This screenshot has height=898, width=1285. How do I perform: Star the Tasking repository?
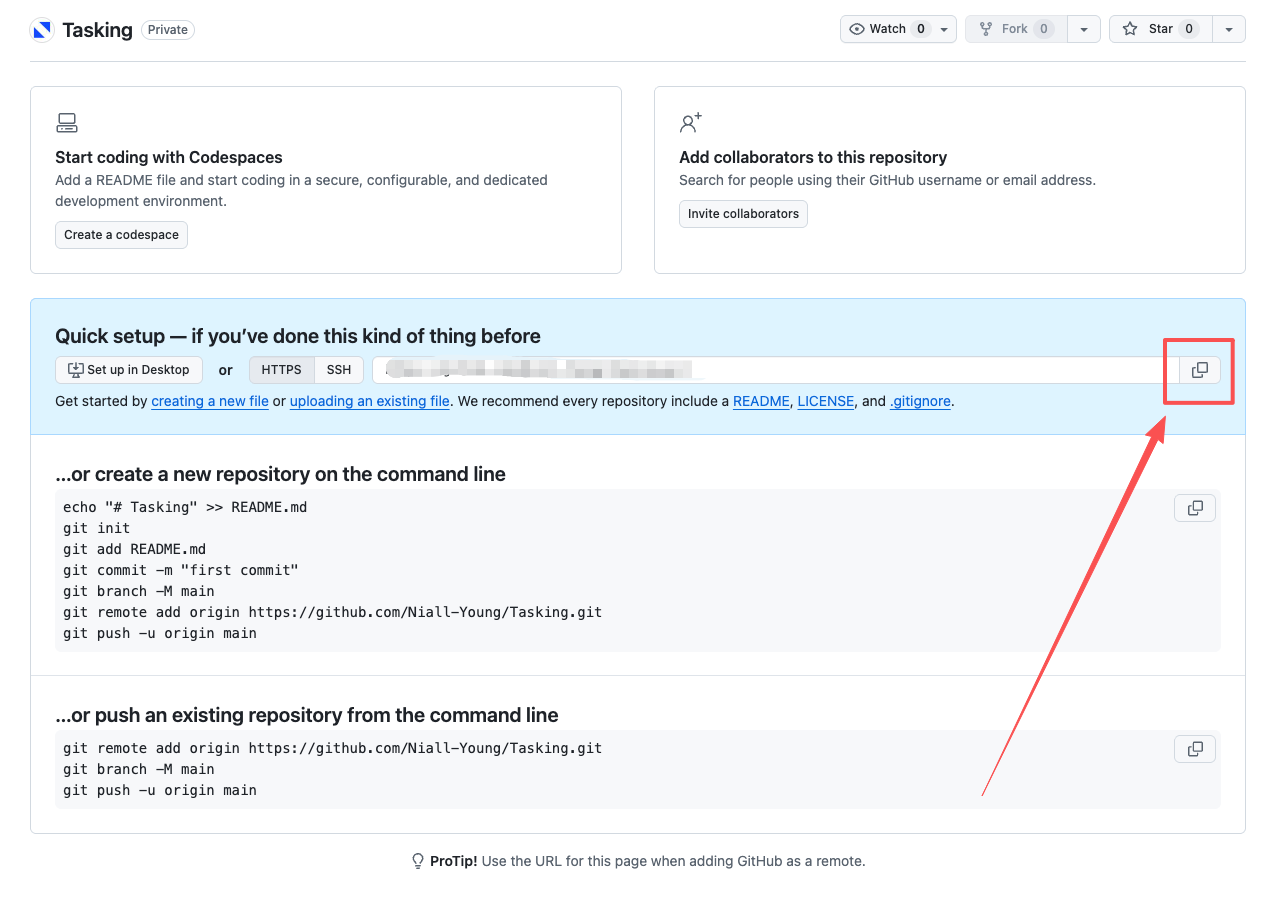click(1160, 29)
